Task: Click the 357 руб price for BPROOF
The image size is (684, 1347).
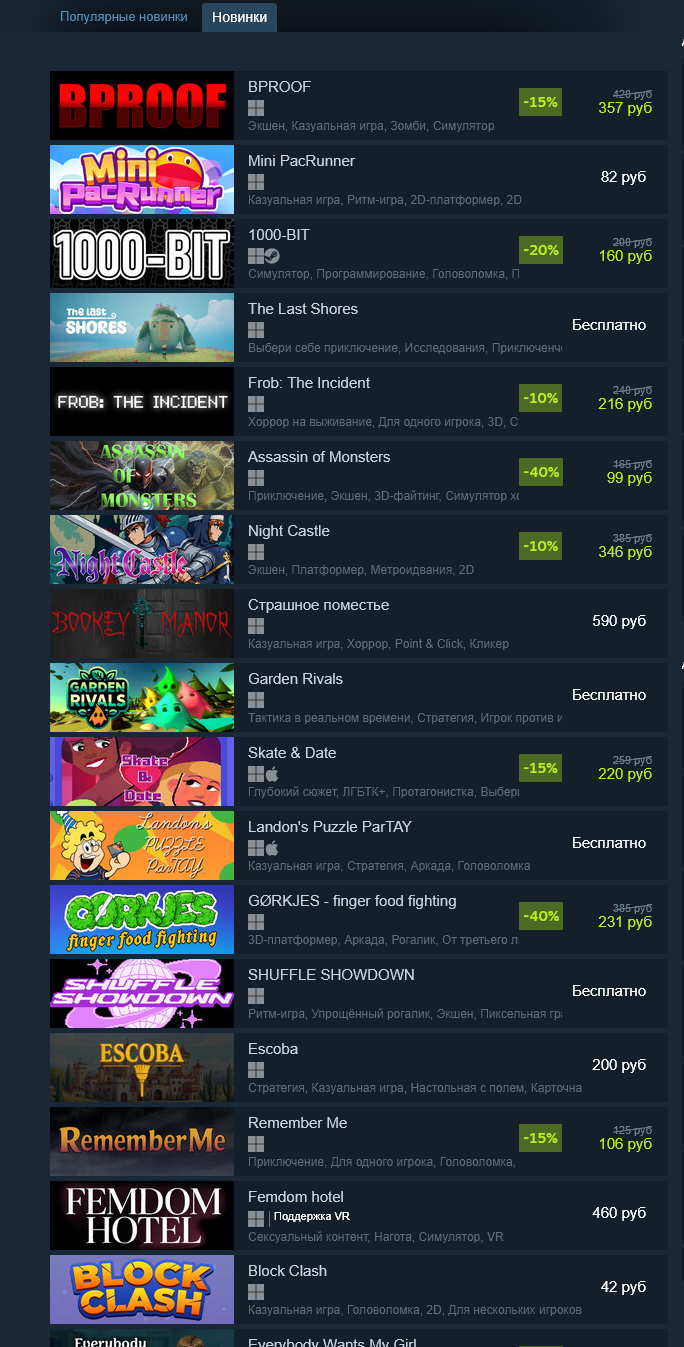Action: [625, 108]
